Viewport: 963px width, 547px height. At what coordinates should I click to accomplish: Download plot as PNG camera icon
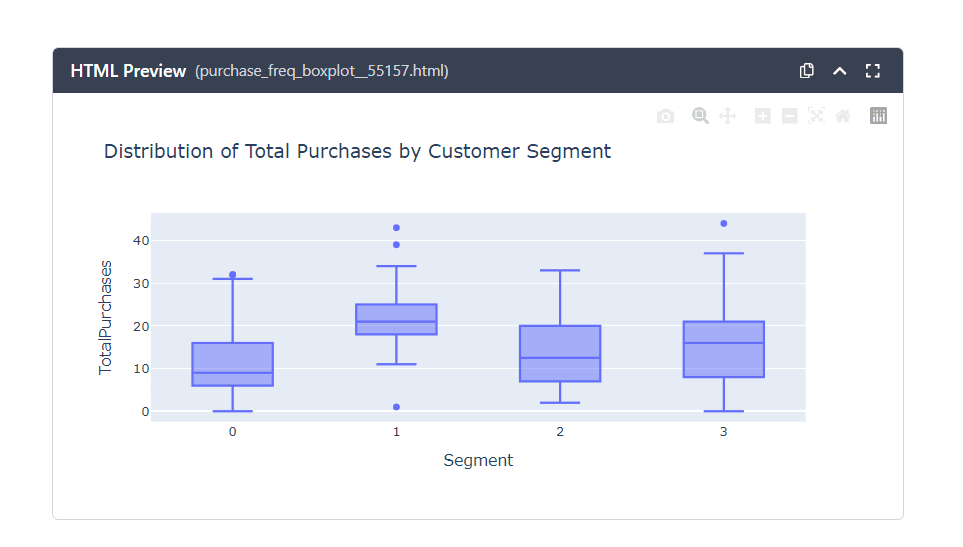[665, 116]
